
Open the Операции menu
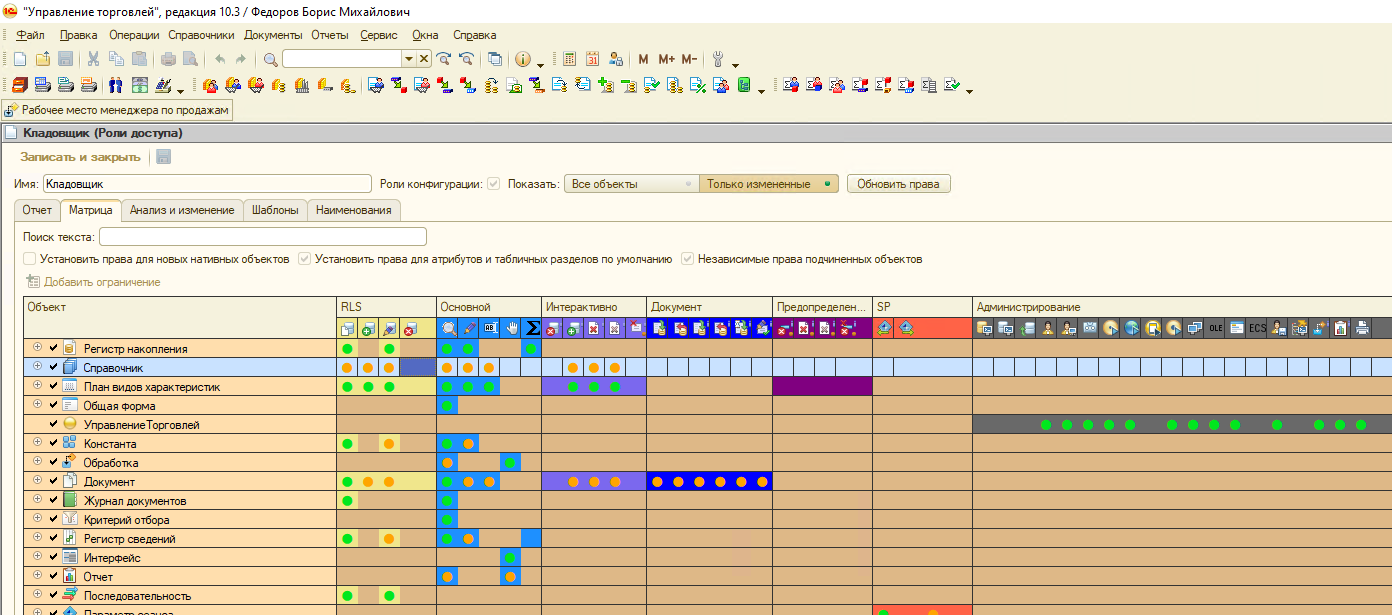134,35
